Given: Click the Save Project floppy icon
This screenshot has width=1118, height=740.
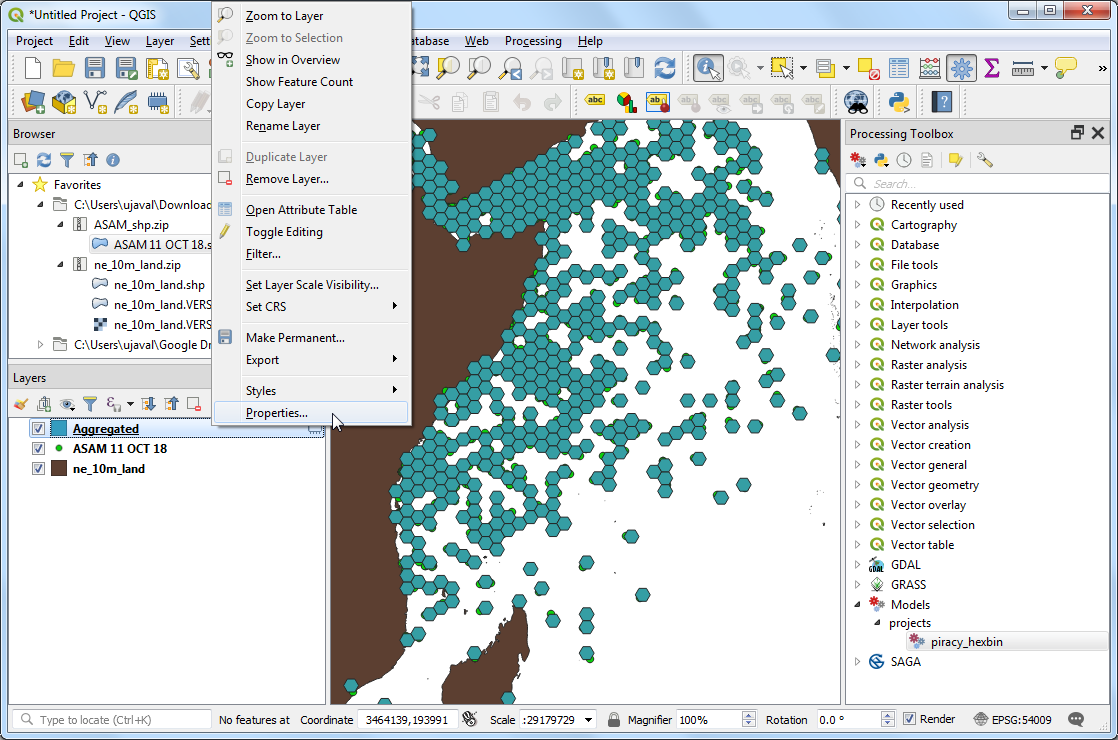Looking at the screenshot, I should click(x=95, y=68).
